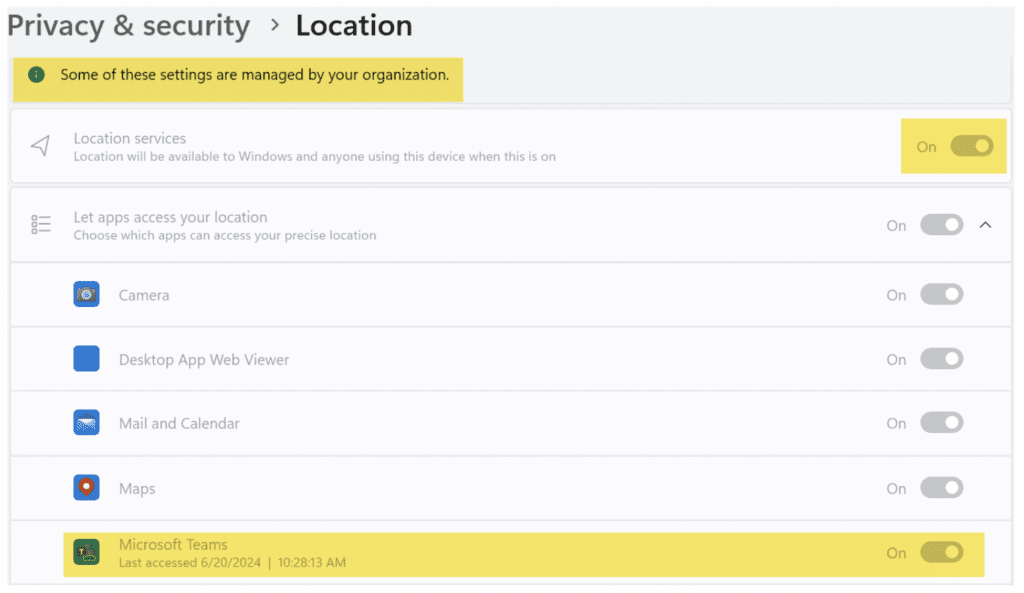This screenshot has width=1024, height=593.
Task: Click the breadcrumb chevron separator
Action: [x=275, y=25]
